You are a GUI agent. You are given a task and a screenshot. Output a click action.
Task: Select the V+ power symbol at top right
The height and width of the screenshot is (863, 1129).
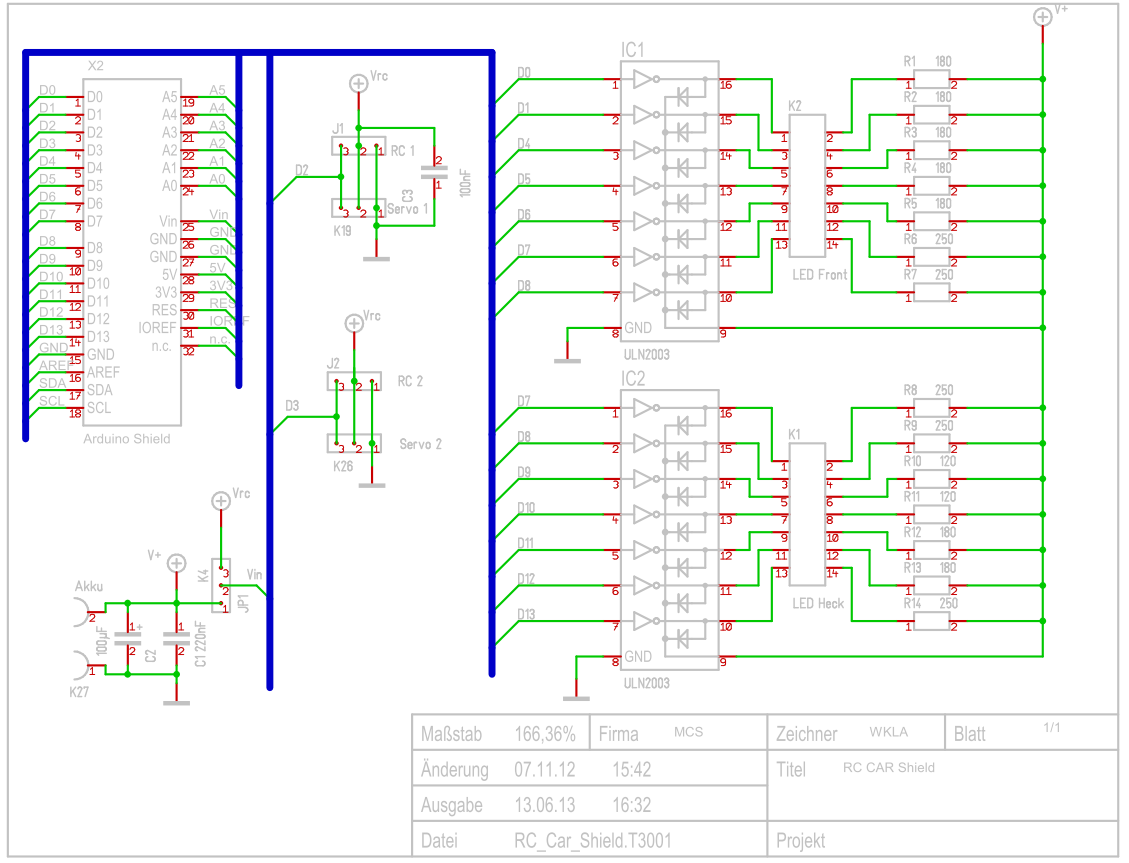pos(1042,17)
